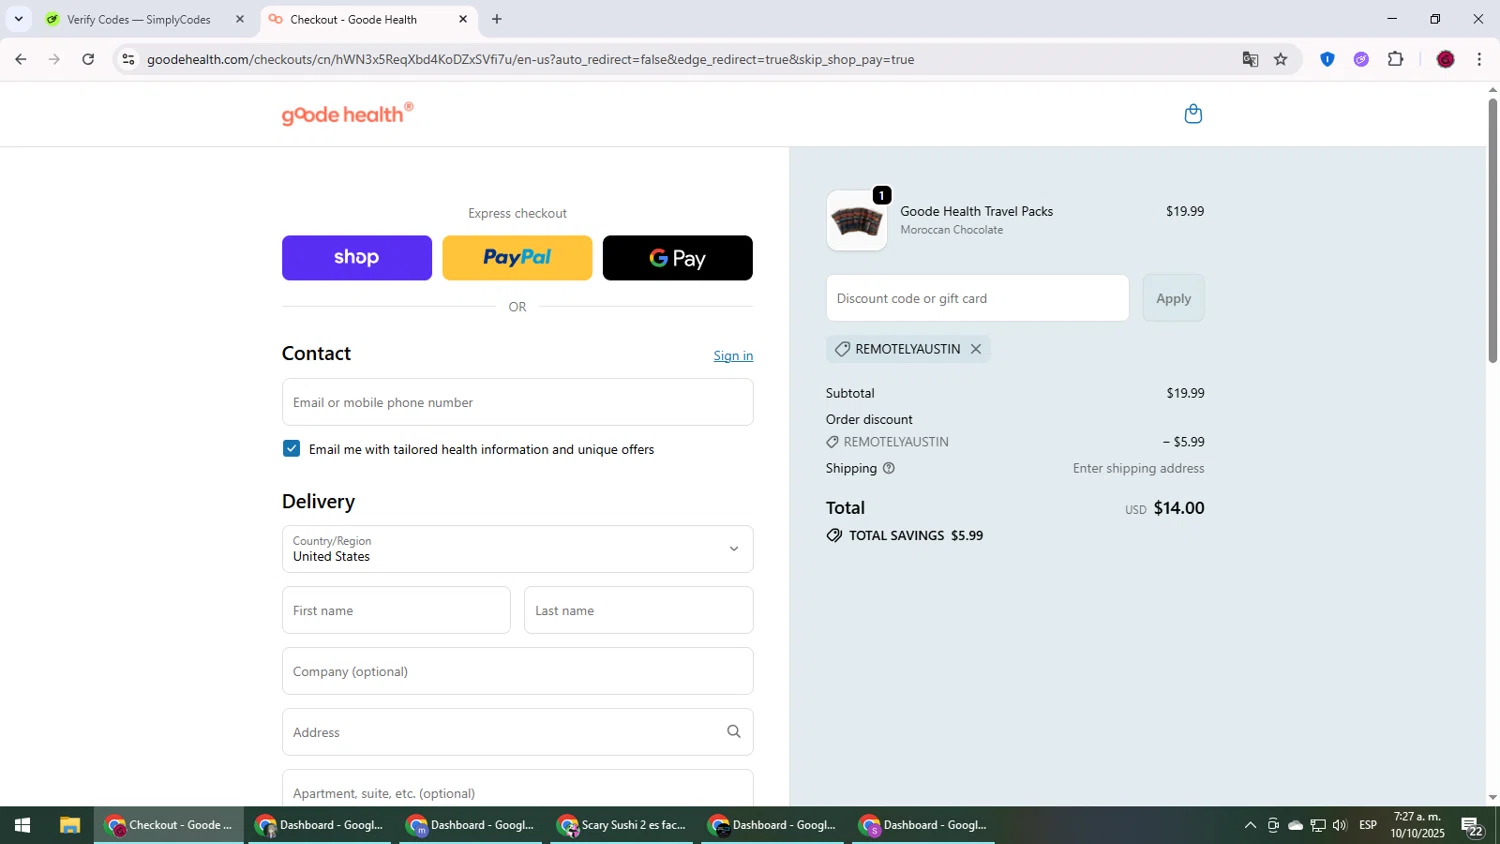1500x844 pixels.
Task: Click the Moroccan Chocolate variant text
Action: click(x=951, y=230)
